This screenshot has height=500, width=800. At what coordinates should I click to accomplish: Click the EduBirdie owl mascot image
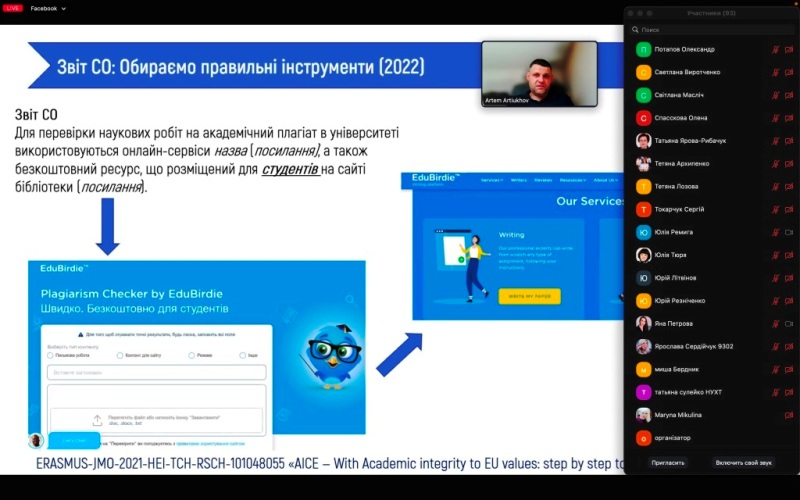[x=332, y=355]
